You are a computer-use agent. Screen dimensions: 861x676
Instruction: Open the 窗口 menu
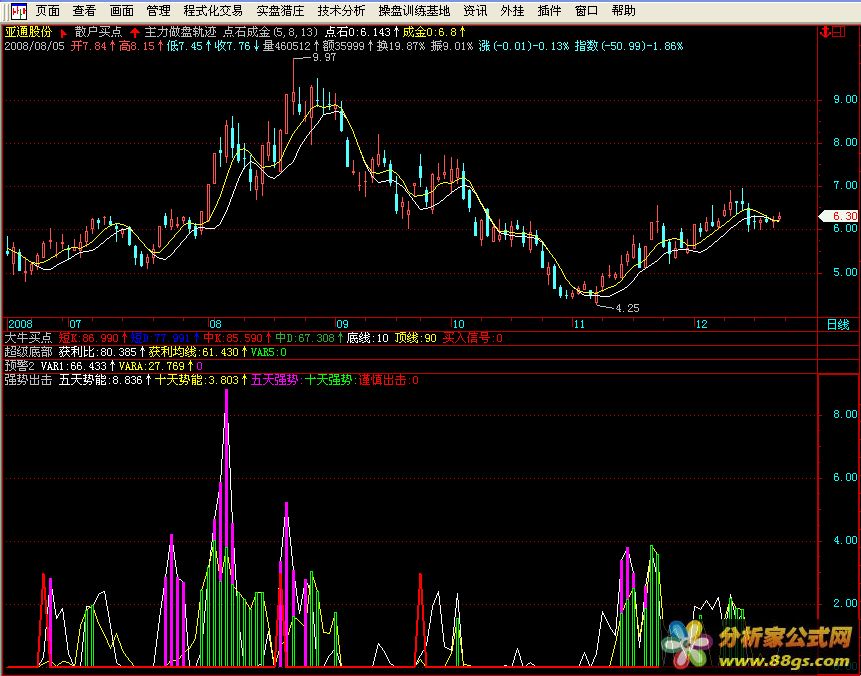(586, 11)
